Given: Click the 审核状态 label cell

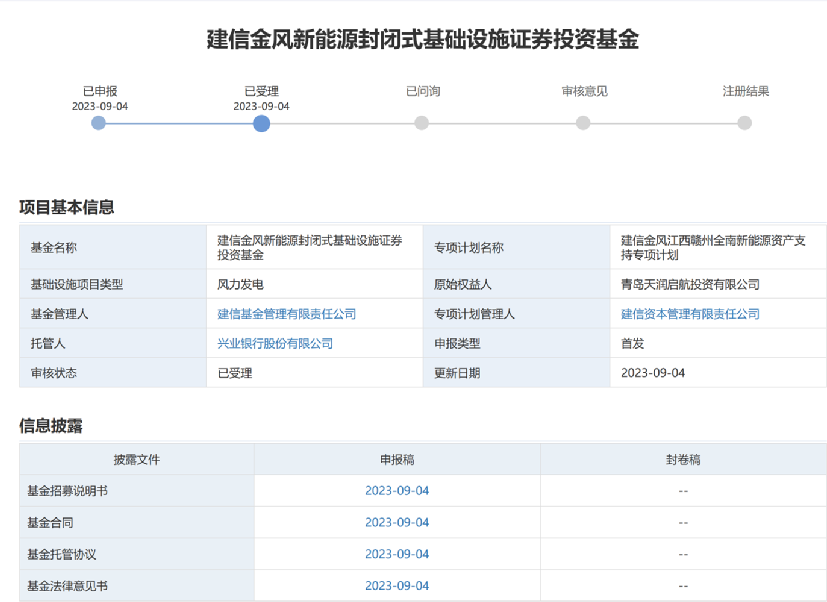Looking at the screenshot, I should coord(113,373).
